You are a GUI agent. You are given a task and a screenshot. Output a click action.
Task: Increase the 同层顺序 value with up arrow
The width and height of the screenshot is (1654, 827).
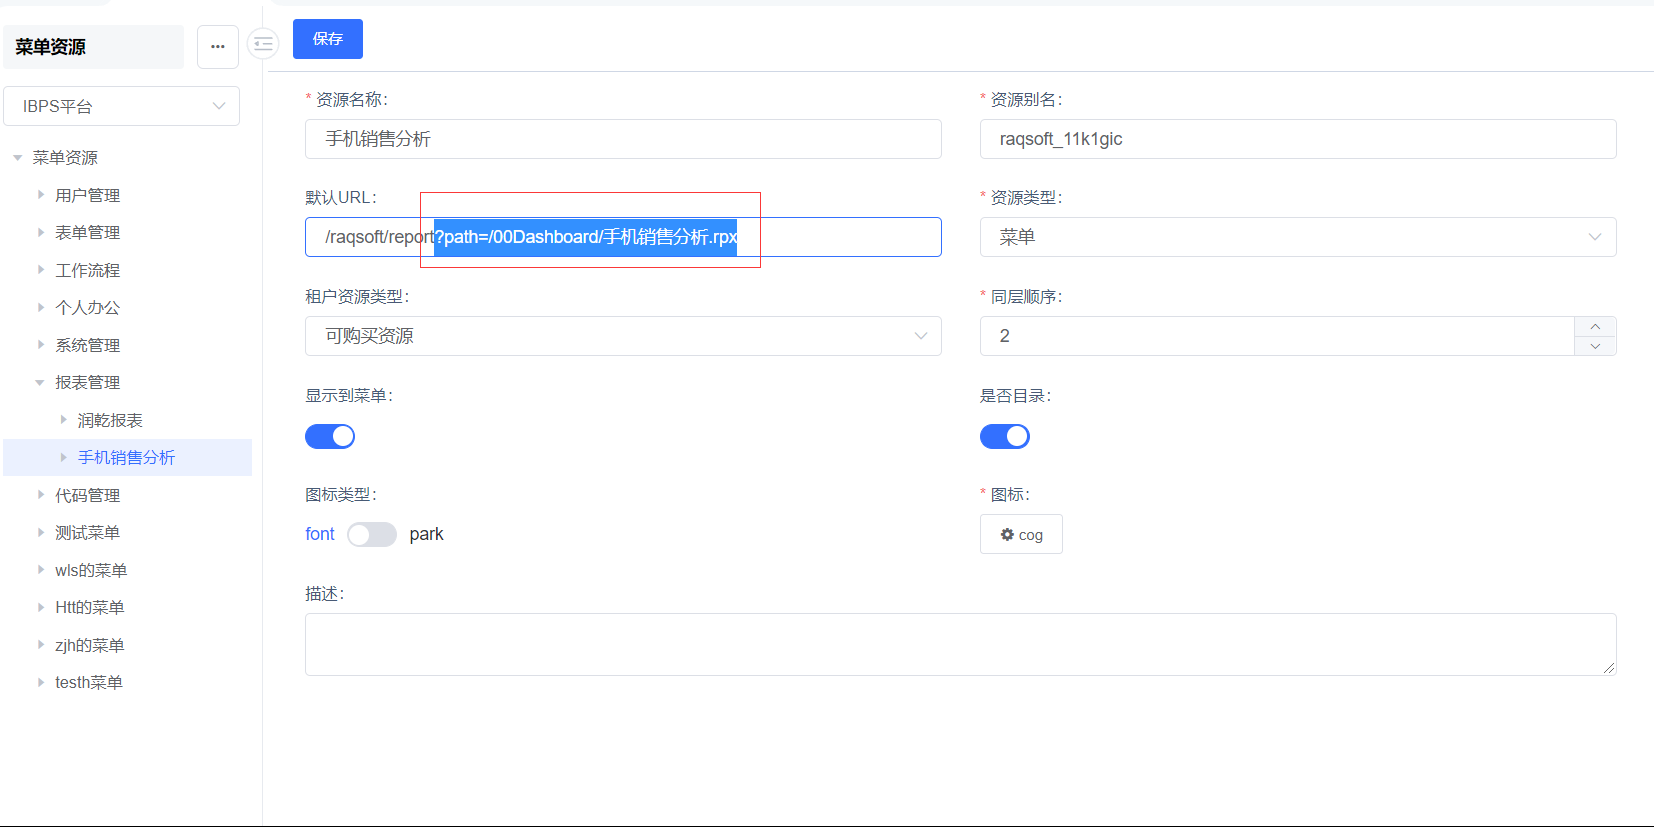click(x=1595, y=327)
